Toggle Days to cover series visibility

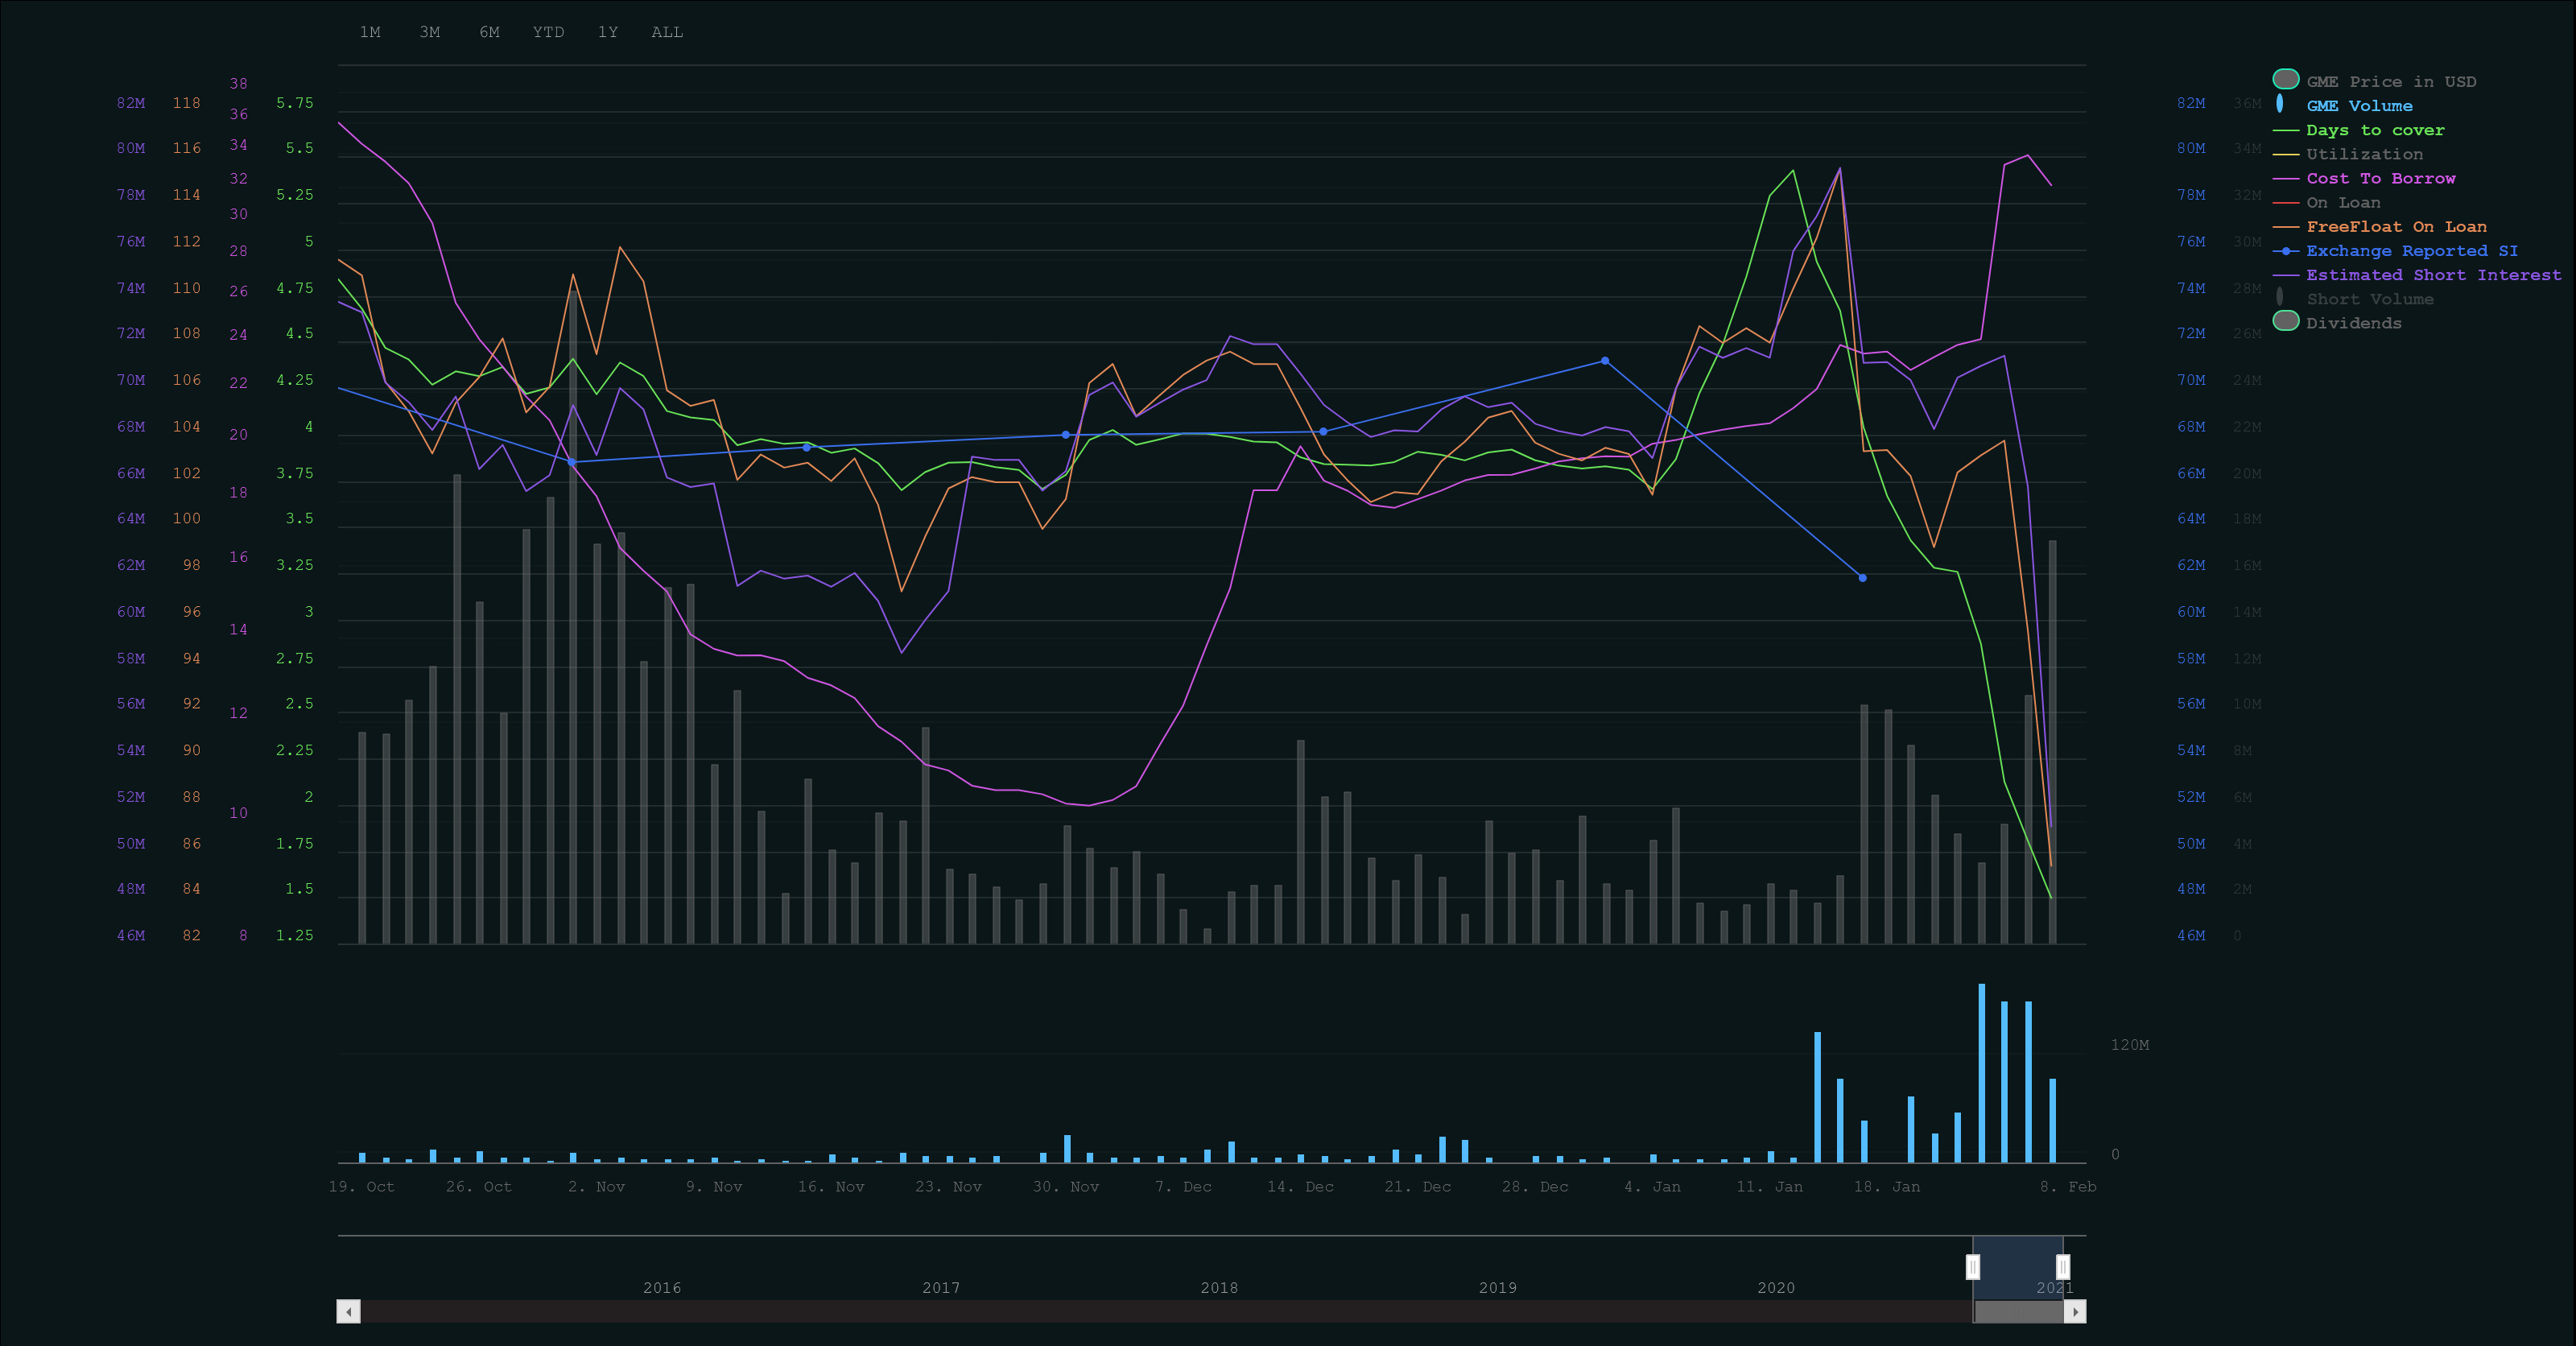click(2374, 130)
